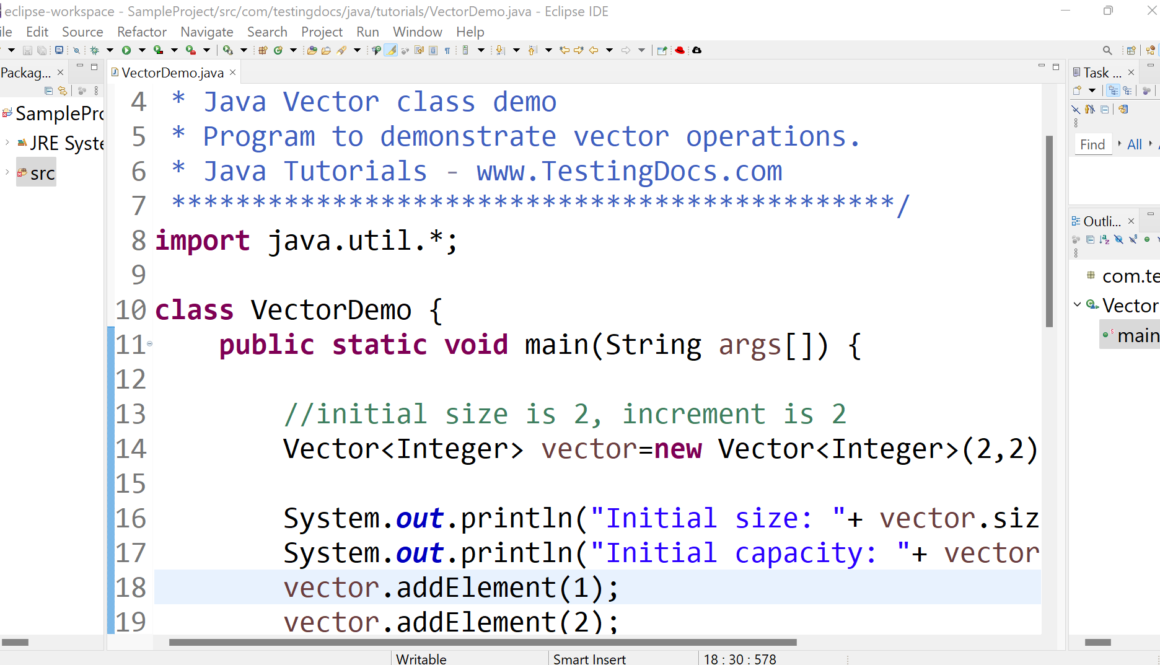Expand the JRE System Library node

coord(7,143)
